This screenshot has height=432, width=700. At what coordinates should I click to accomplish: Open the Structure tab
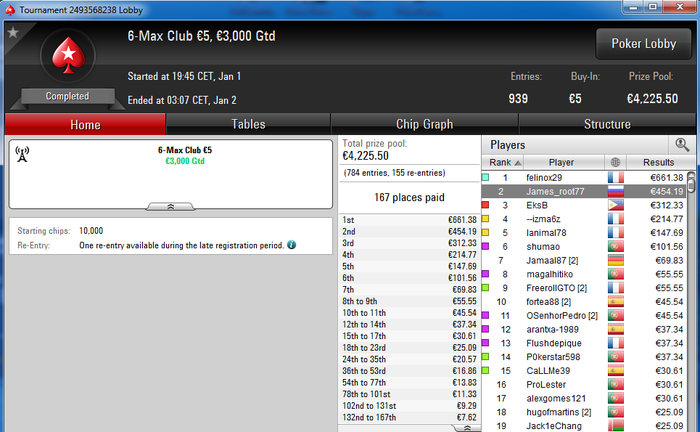pos(607,124)
